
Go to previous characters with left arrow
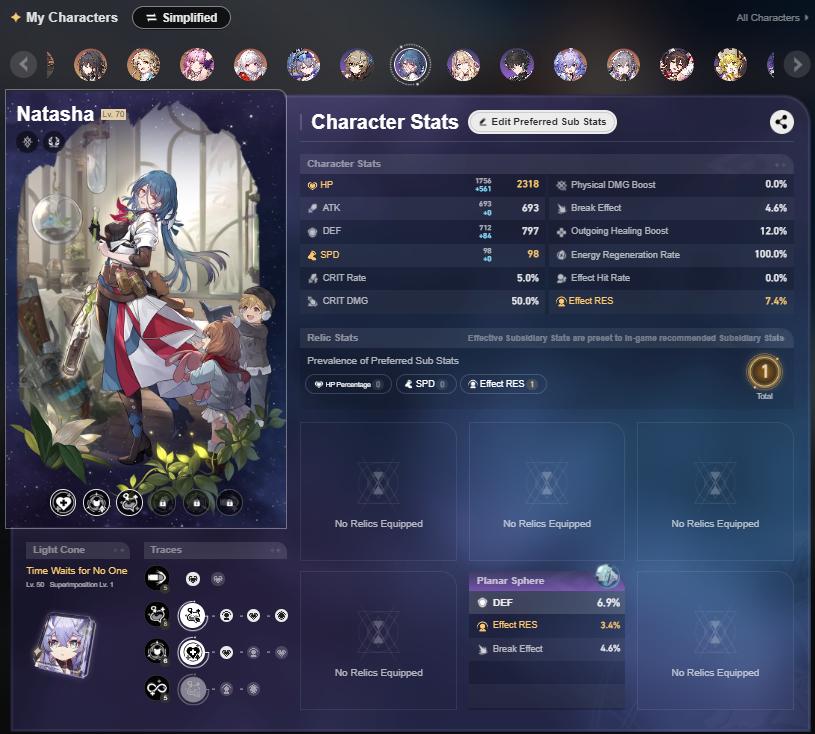click(23, 64)
